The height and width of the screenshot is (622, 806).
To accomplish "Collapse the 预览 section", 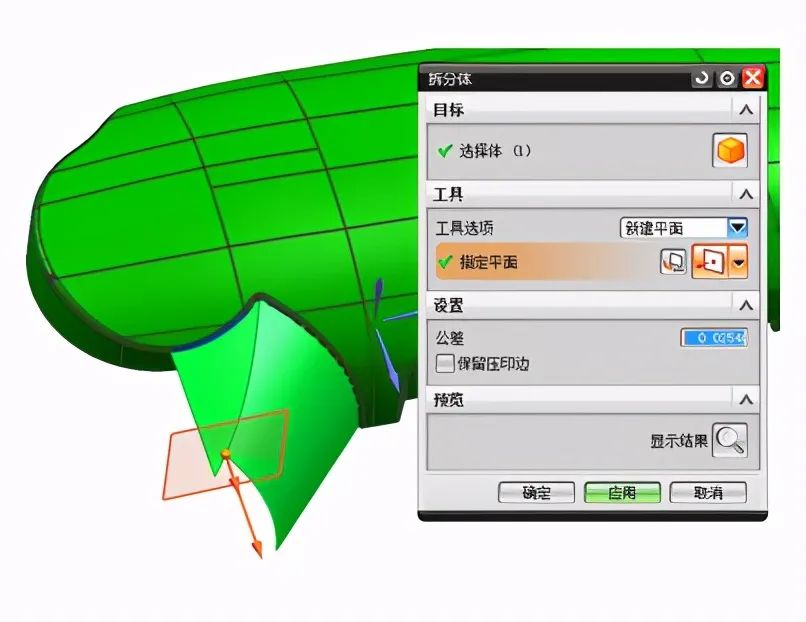I will [x=745, y=398].
